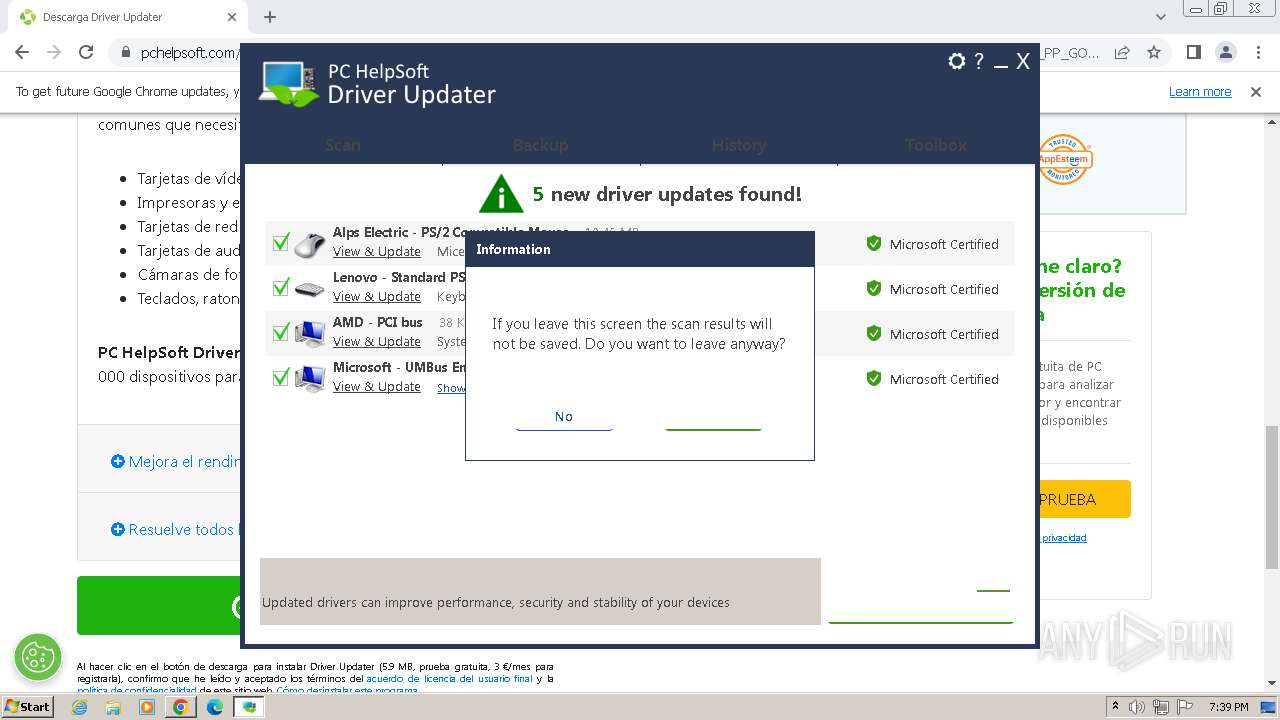Open Driver Updater settings gear
The height and width of the screenshot is (720, 1280).
957,62
